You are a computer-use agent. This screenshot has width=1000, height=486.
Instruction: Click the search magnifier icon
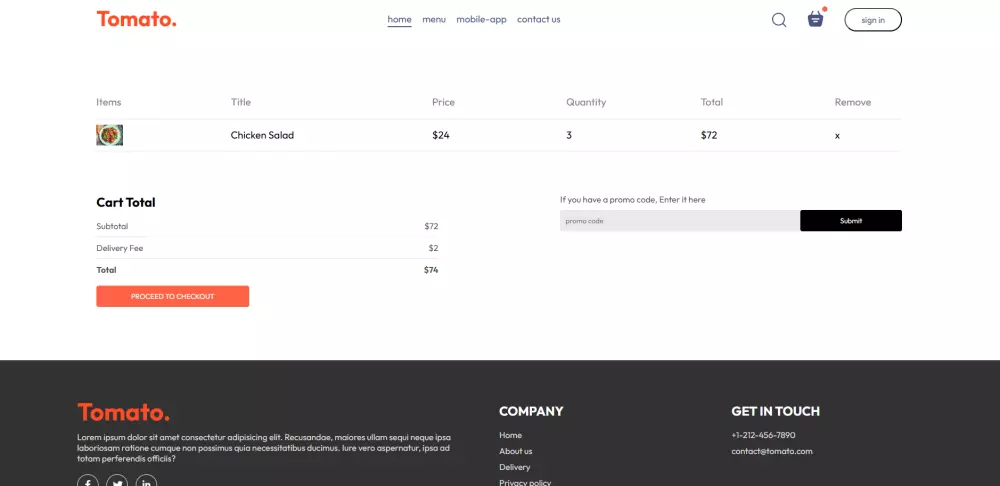tap(779, 20)
